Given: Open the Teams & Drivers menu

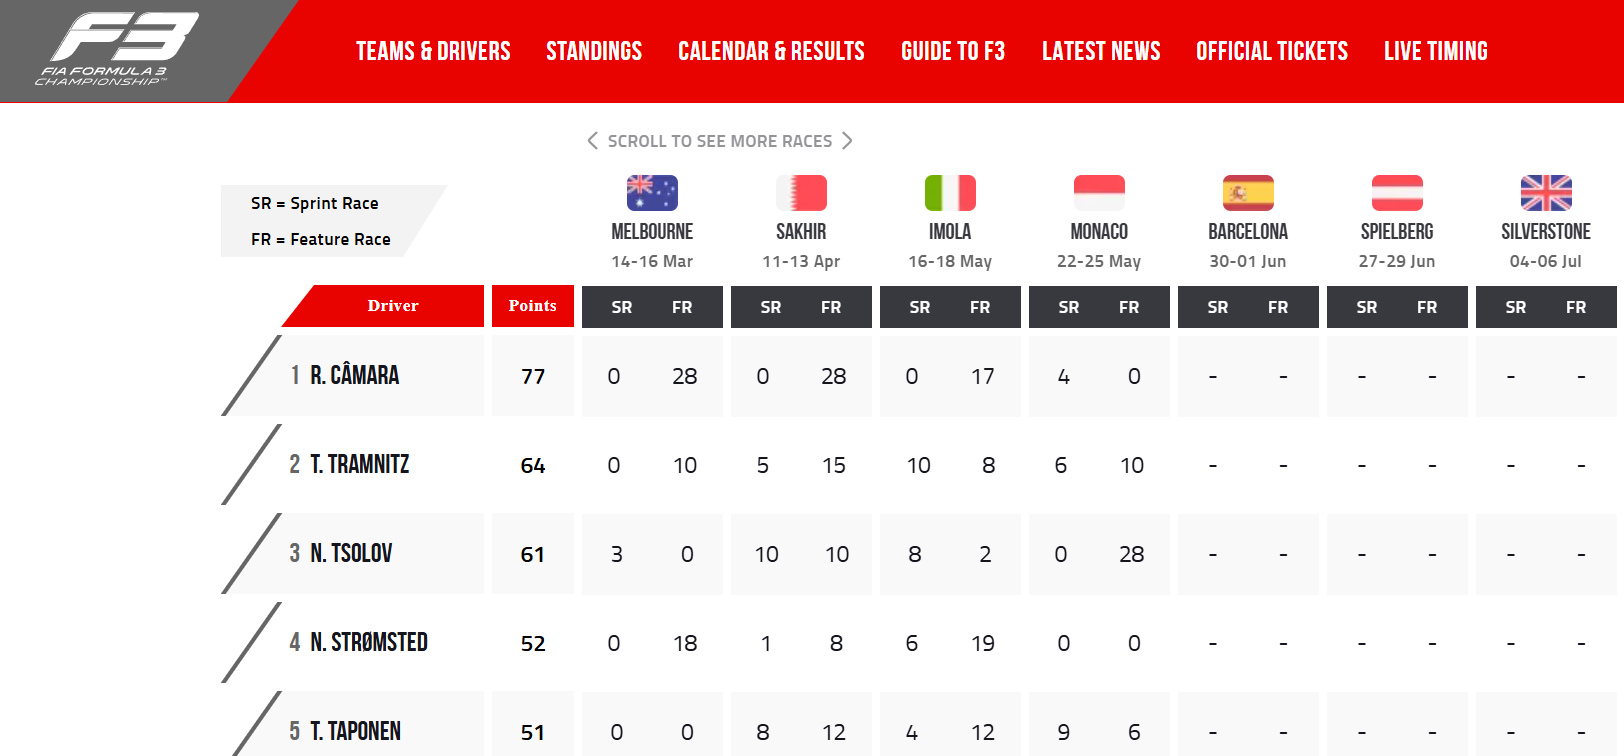Looking at the screenshot, I should coord(433,51).
